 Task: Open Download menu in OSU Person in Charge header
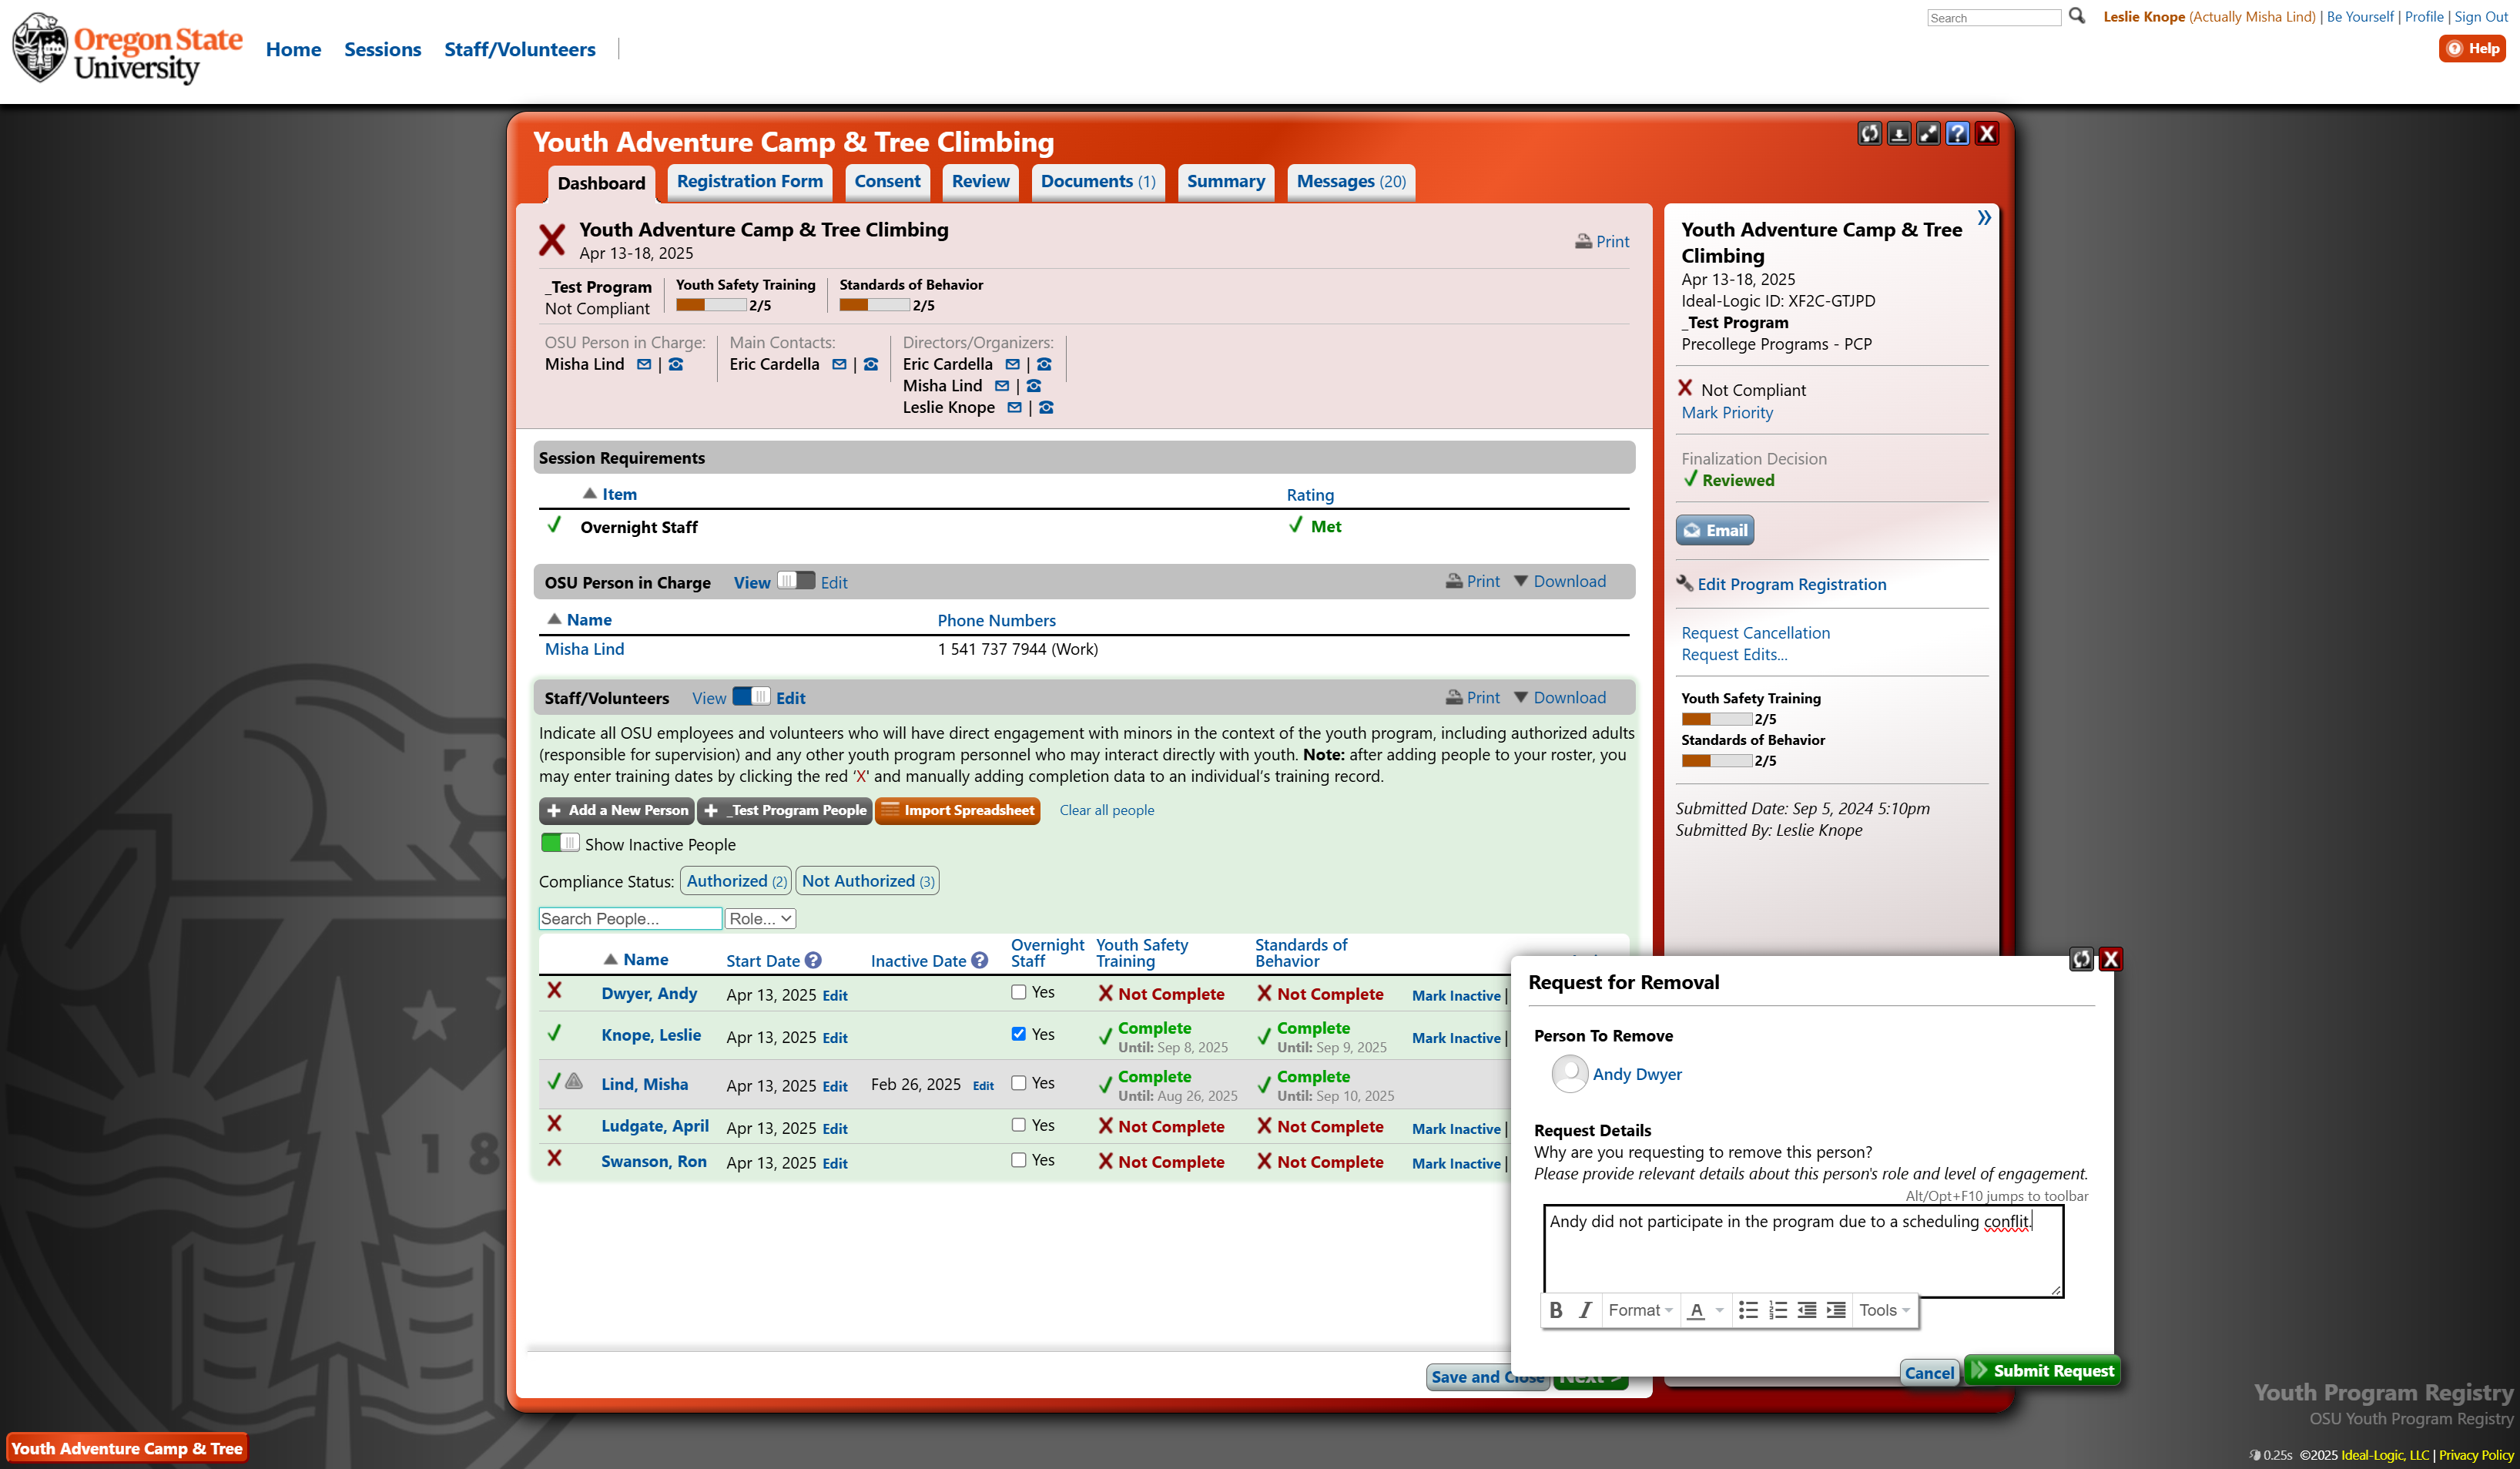tap(1560, 581)
